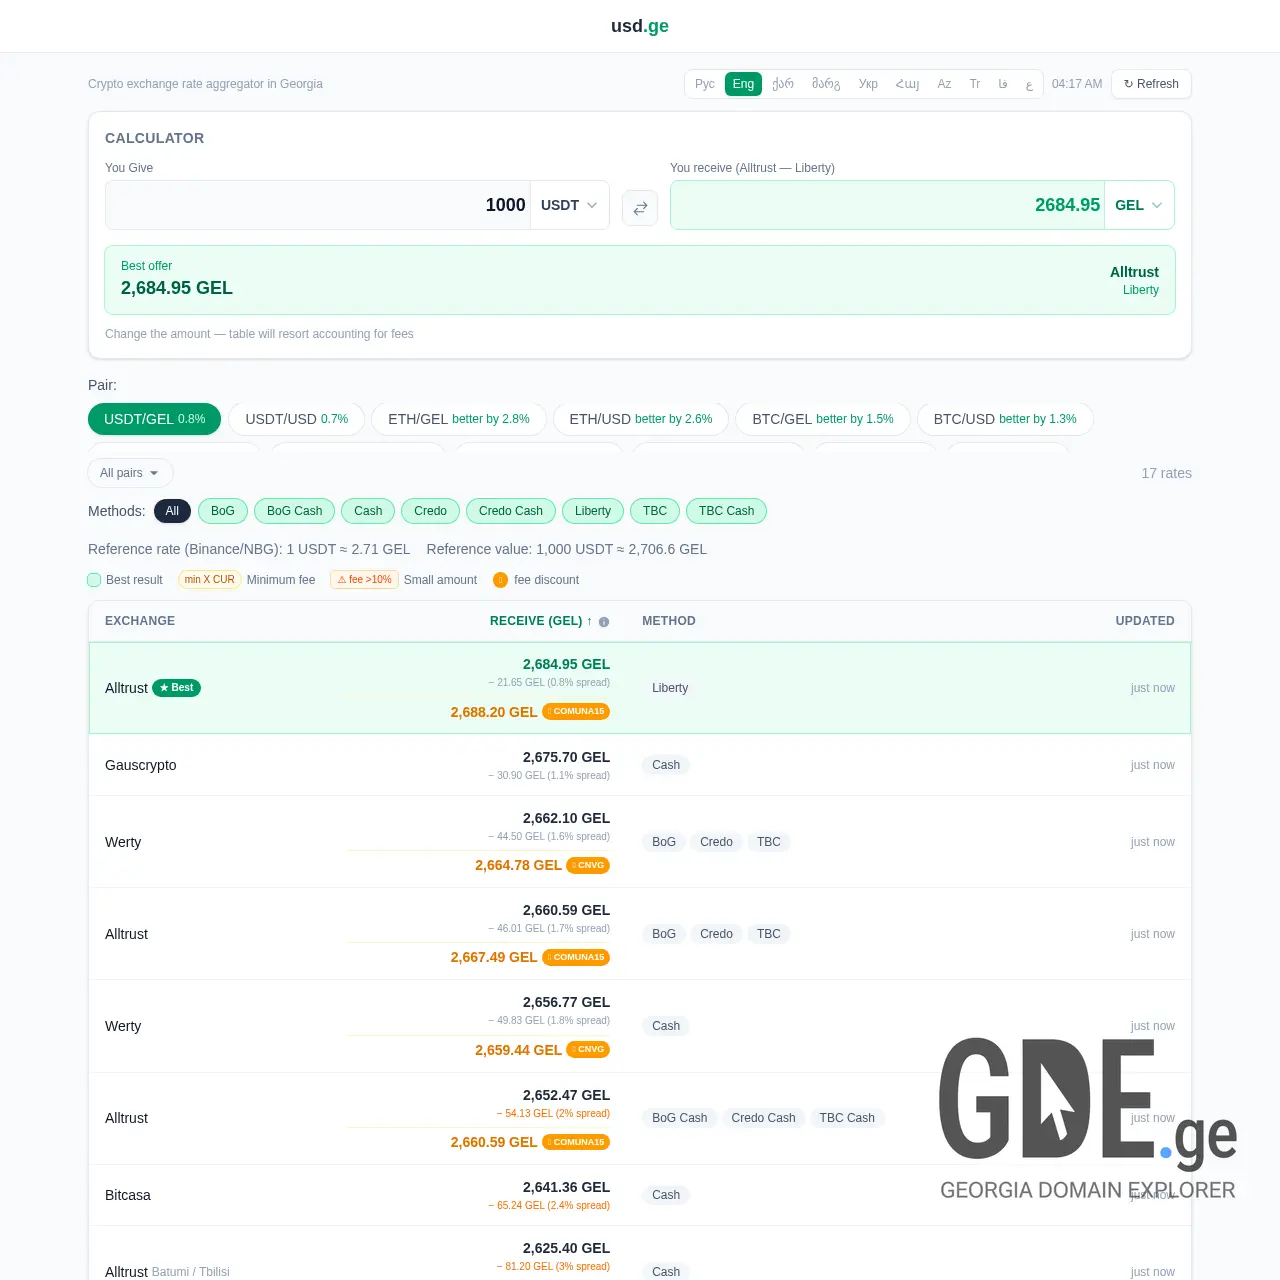Select the Eng language option
Screen dimensions: 1280x1280
(x=743, y=84)
